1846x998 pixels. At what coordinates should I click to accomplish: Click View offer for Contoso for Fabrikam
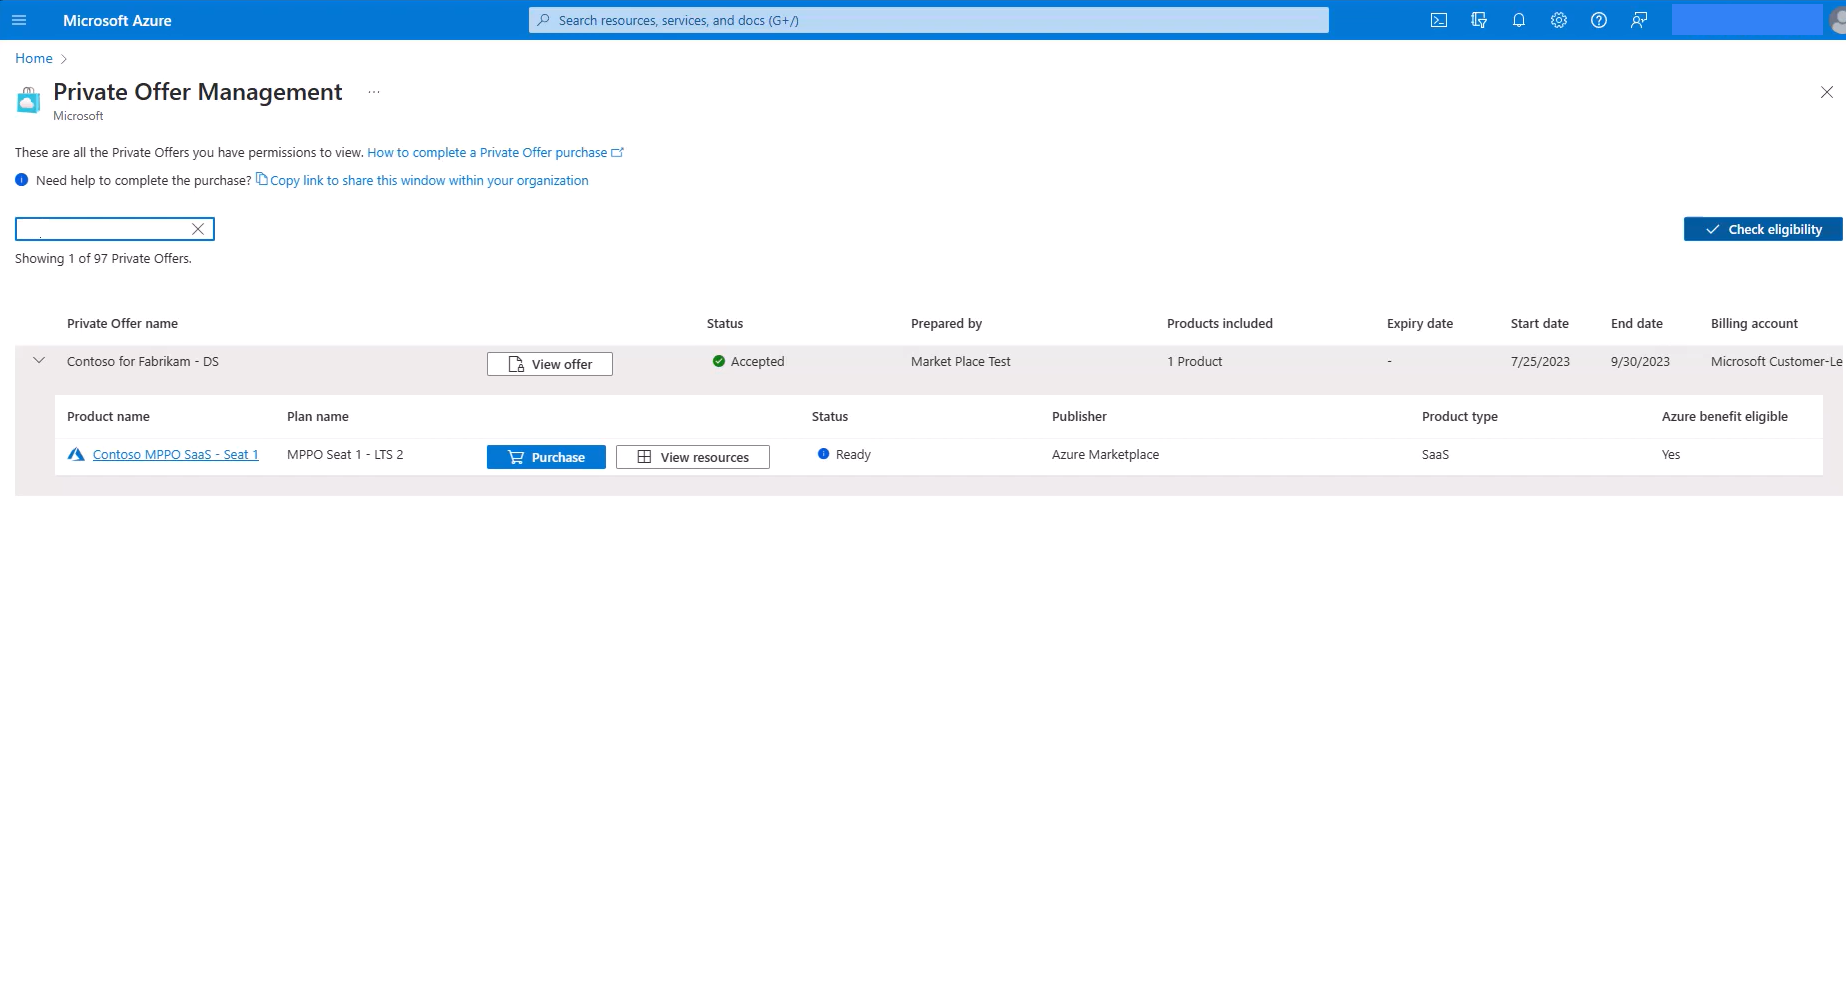(x=550, y=364)
